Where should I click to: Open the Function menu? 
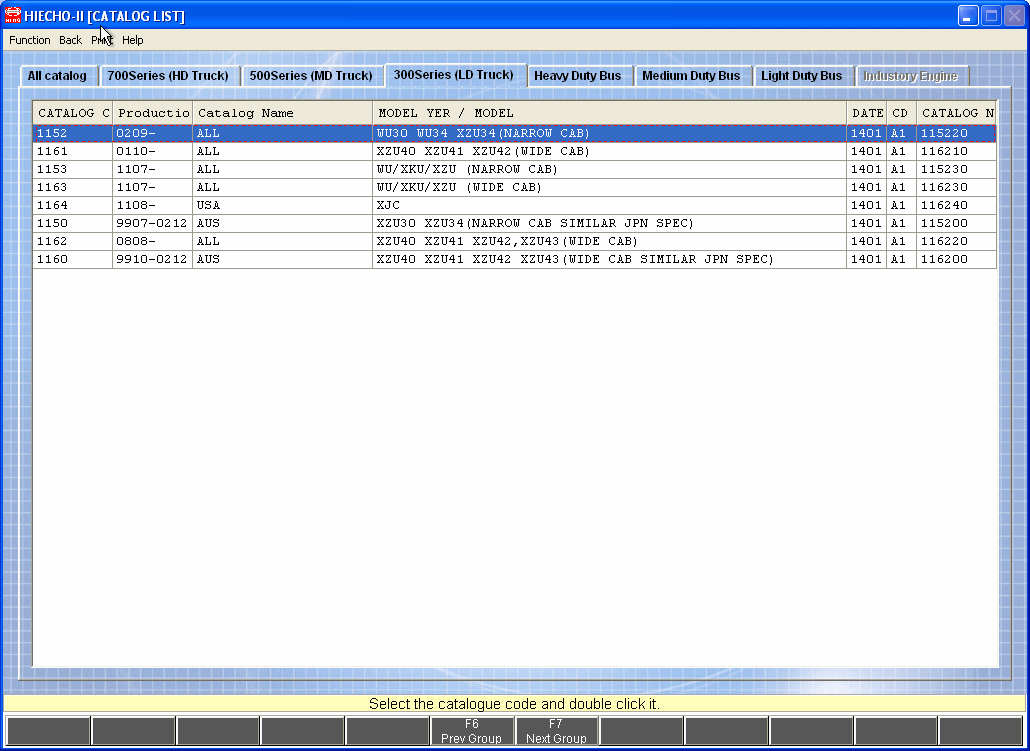(30, 40)
